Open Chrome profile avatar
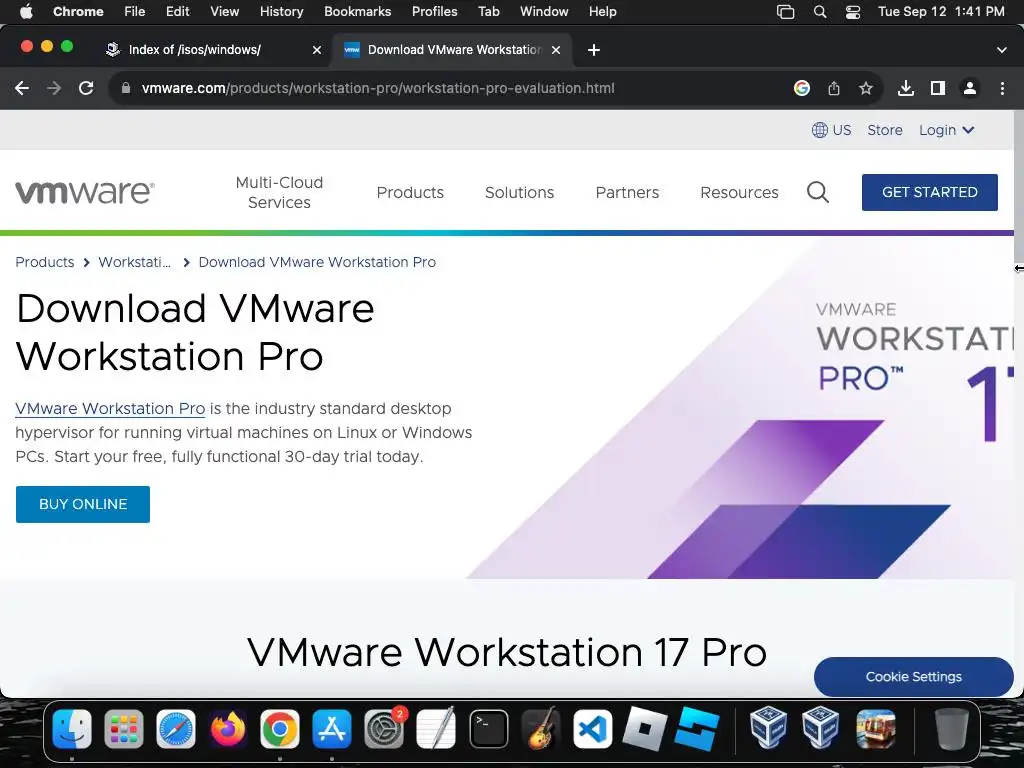This screenshot has height=768, width=1024. pyautogui.click(x=970, y=88)
